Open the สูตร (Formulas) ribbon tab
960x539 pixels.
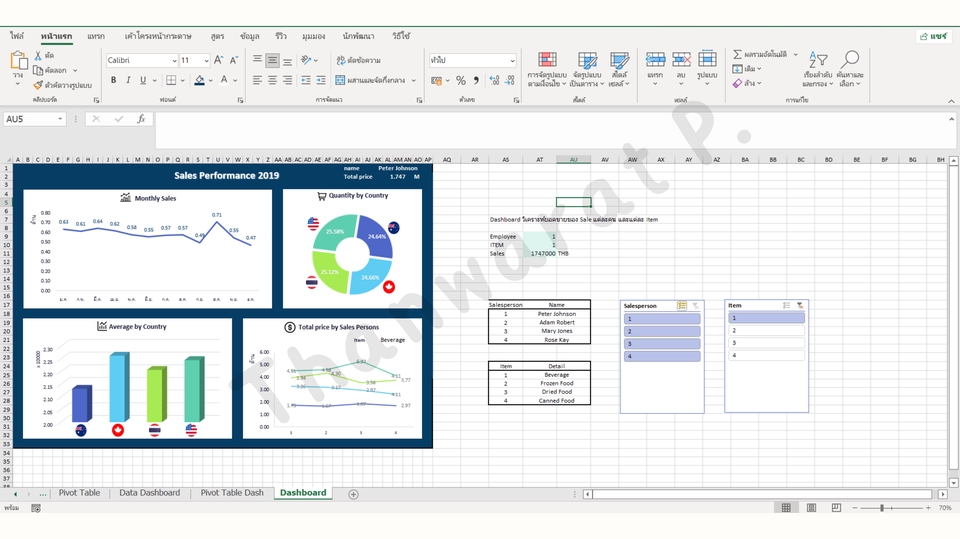click(x=217, y=36)
